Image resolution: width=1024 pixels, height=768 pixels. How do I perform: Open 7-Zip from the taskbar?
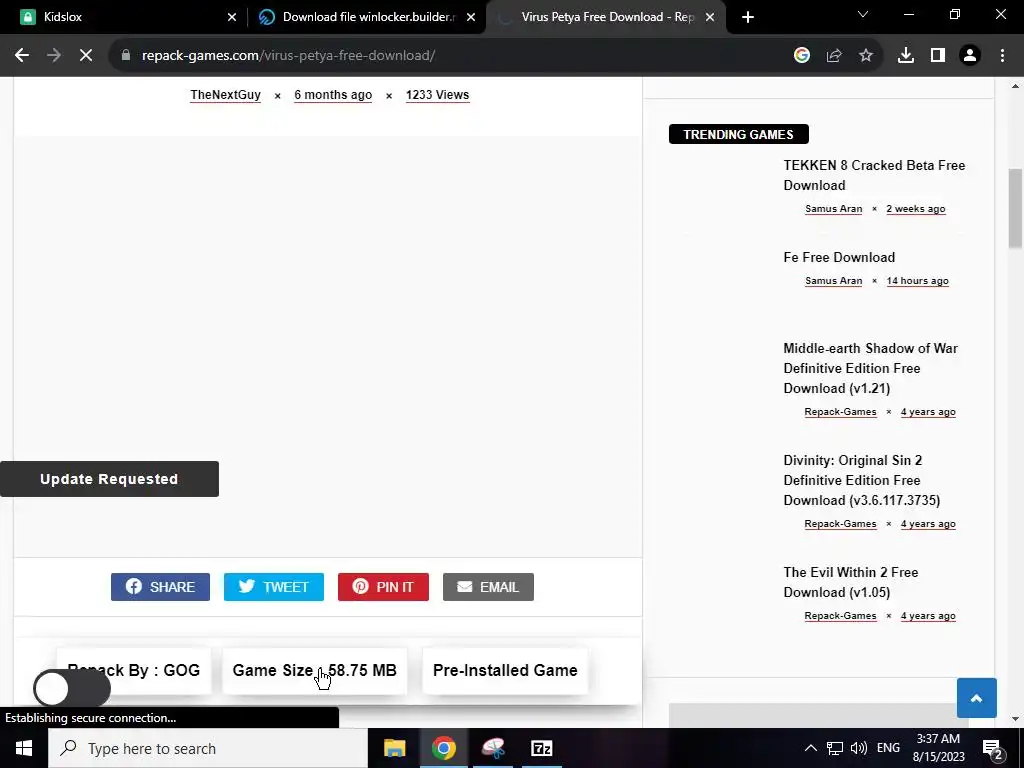(x=542, y=748)
